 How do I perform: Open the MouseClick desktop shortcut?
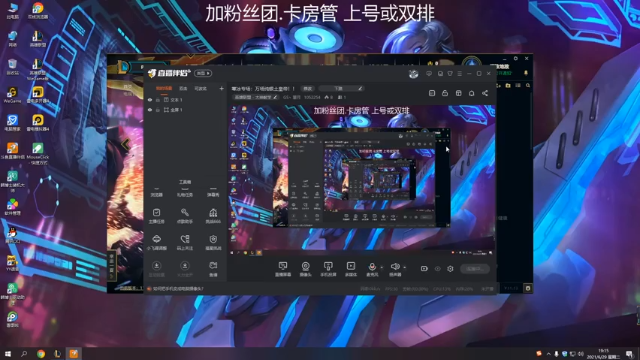coord(38,153)
